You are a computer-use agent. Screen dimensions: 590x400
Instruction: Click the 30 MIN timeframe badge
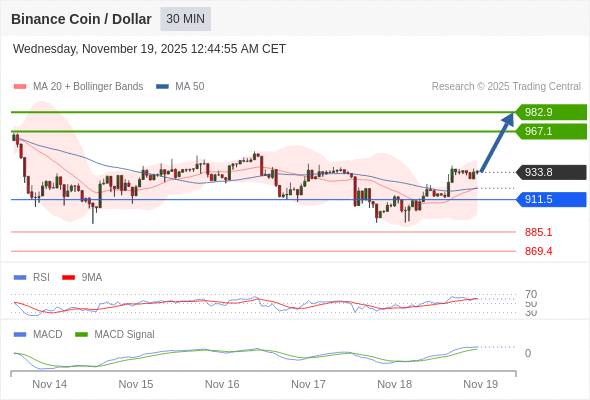(x=186, y=19)
